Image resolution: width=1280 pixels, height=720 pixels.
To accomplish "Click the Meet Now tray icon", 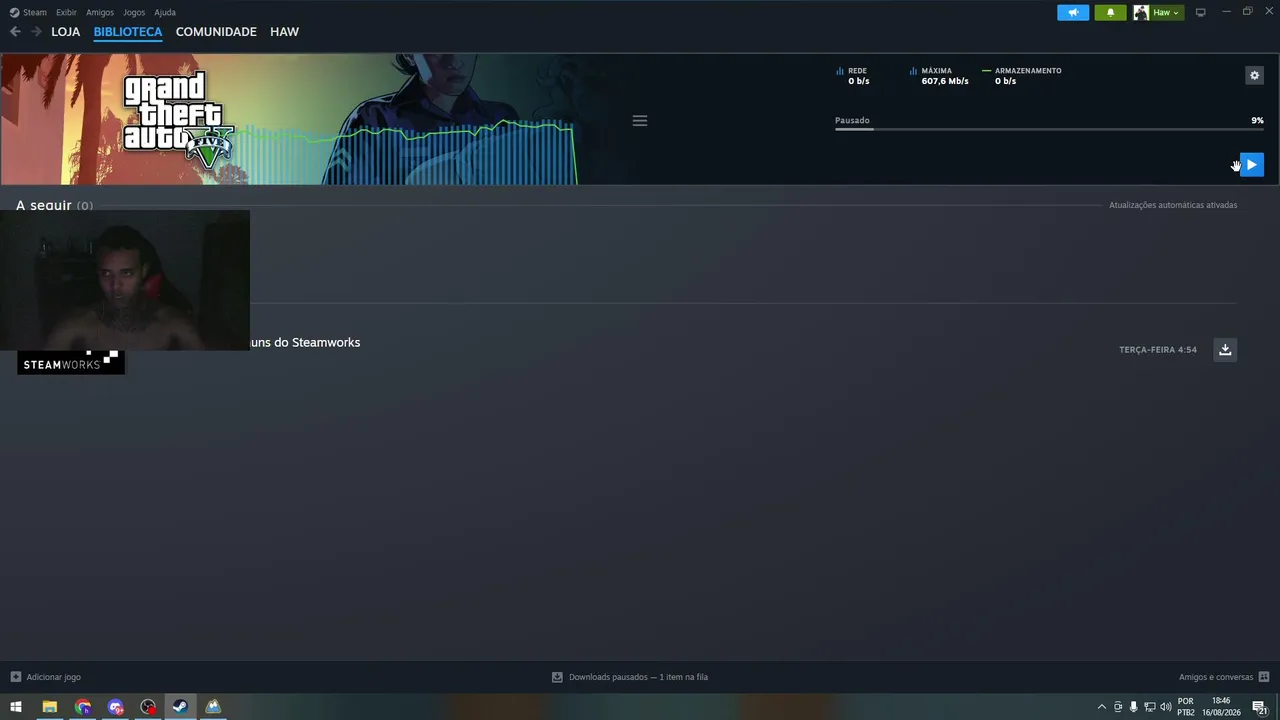I will [x=1118, y=707].
